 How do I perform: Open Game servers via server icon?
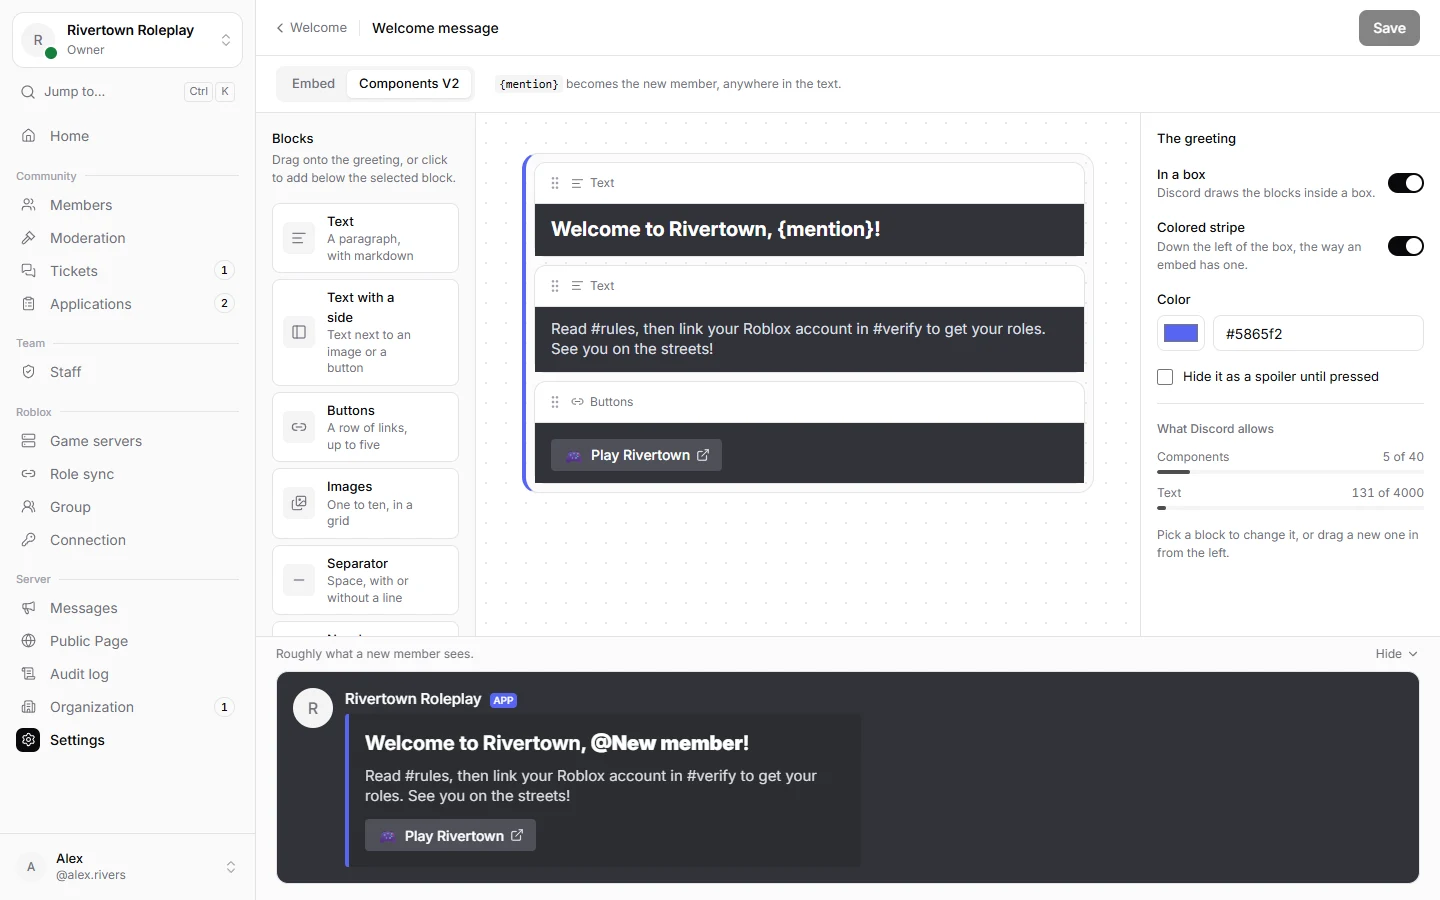pos(29,441)
